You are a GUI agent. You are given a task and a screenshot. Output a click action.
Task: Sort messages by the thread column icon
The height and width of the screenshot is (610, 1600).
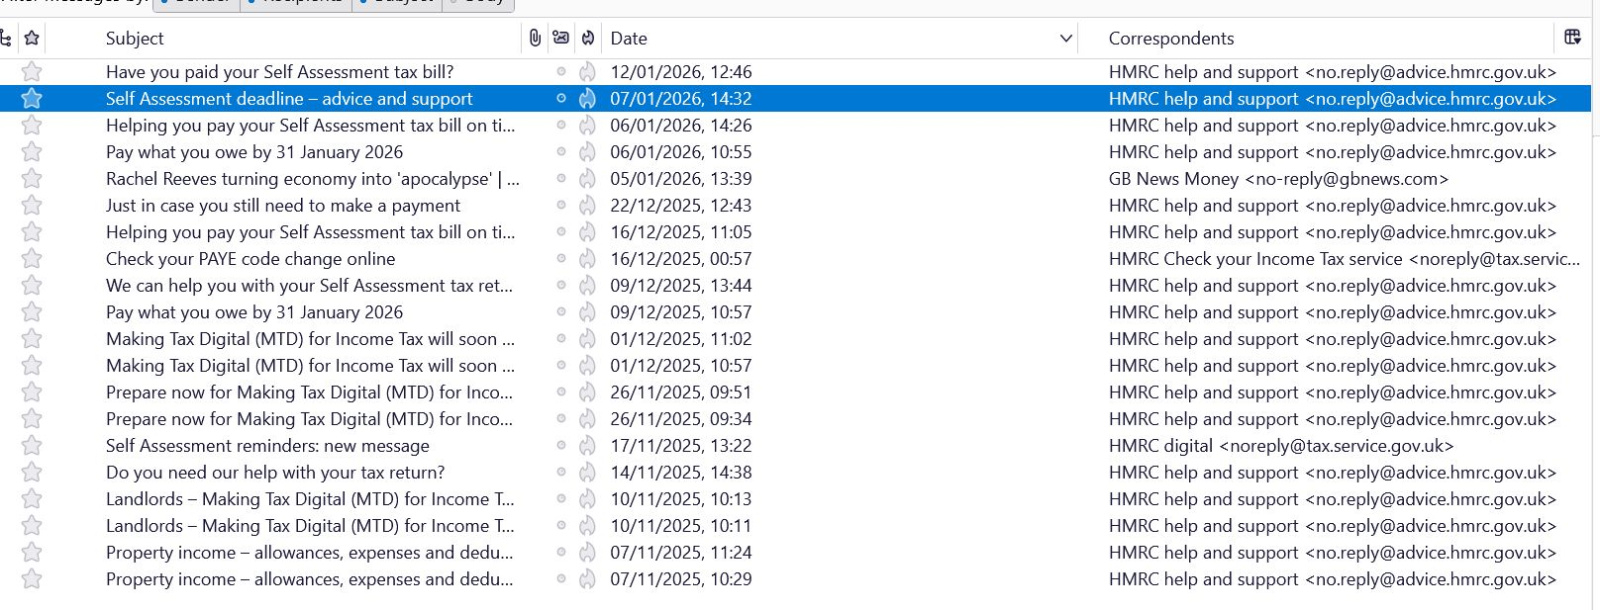pos(6,38)
